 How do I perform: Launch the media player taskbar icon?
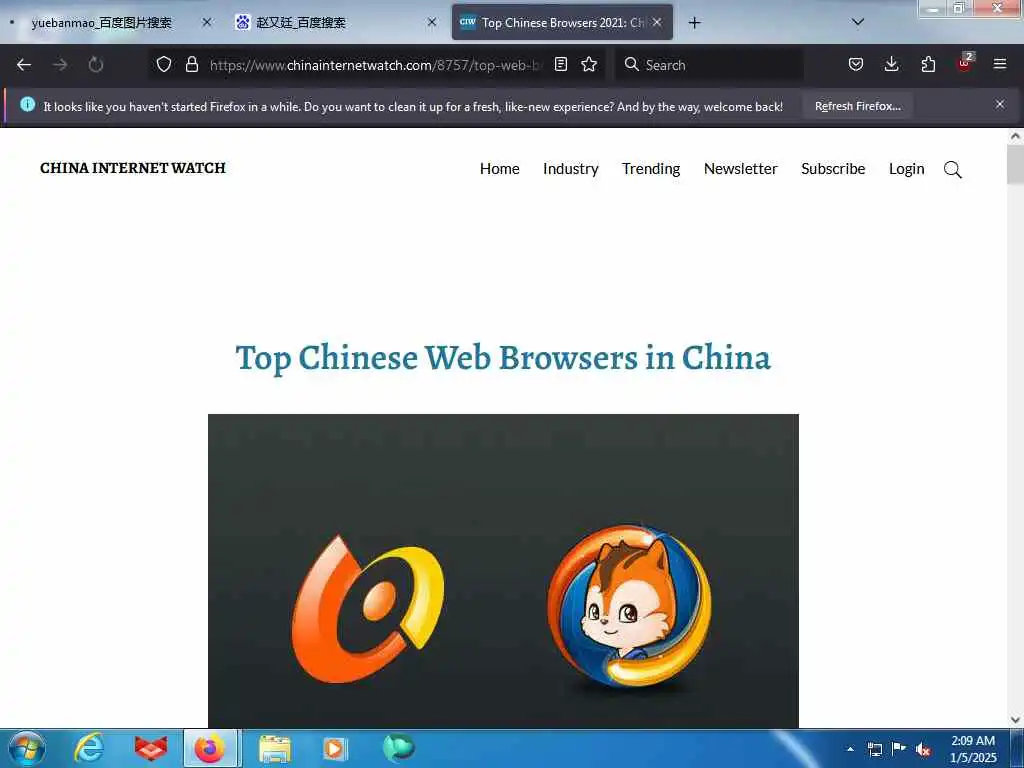pos(335,748)
